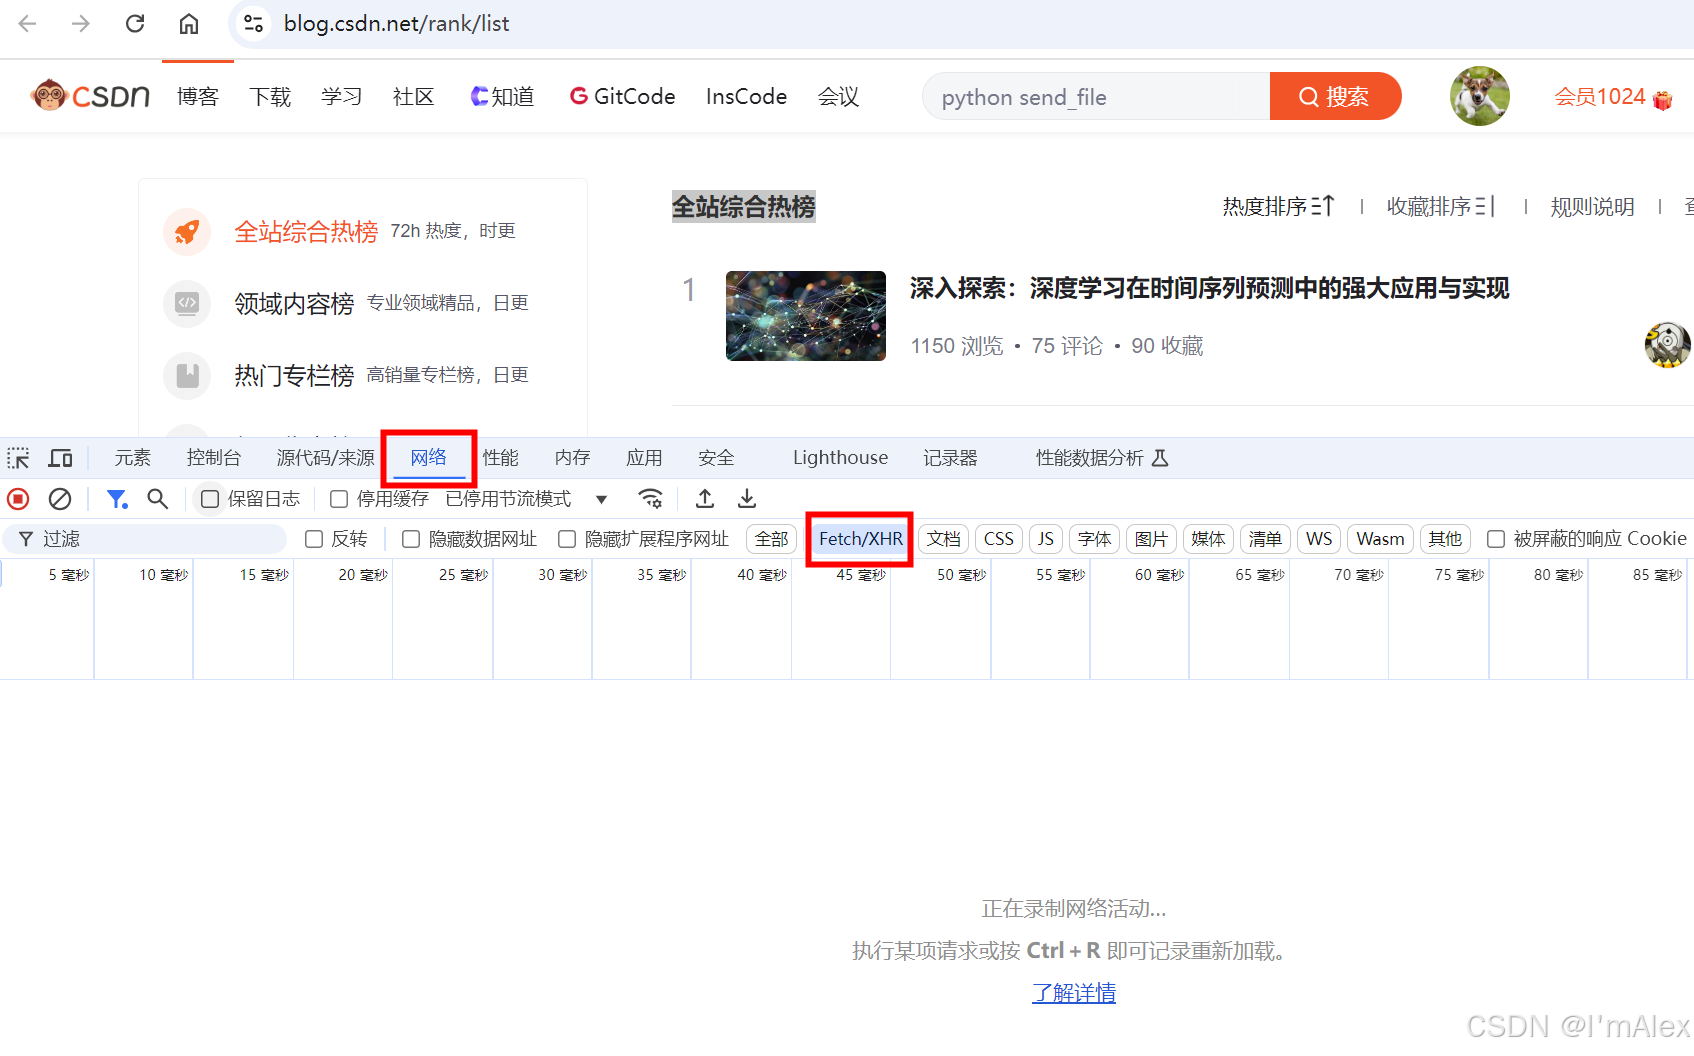Sort list by 收藏排序
1694x1056 pixels.
click(x=1441, y=206)
